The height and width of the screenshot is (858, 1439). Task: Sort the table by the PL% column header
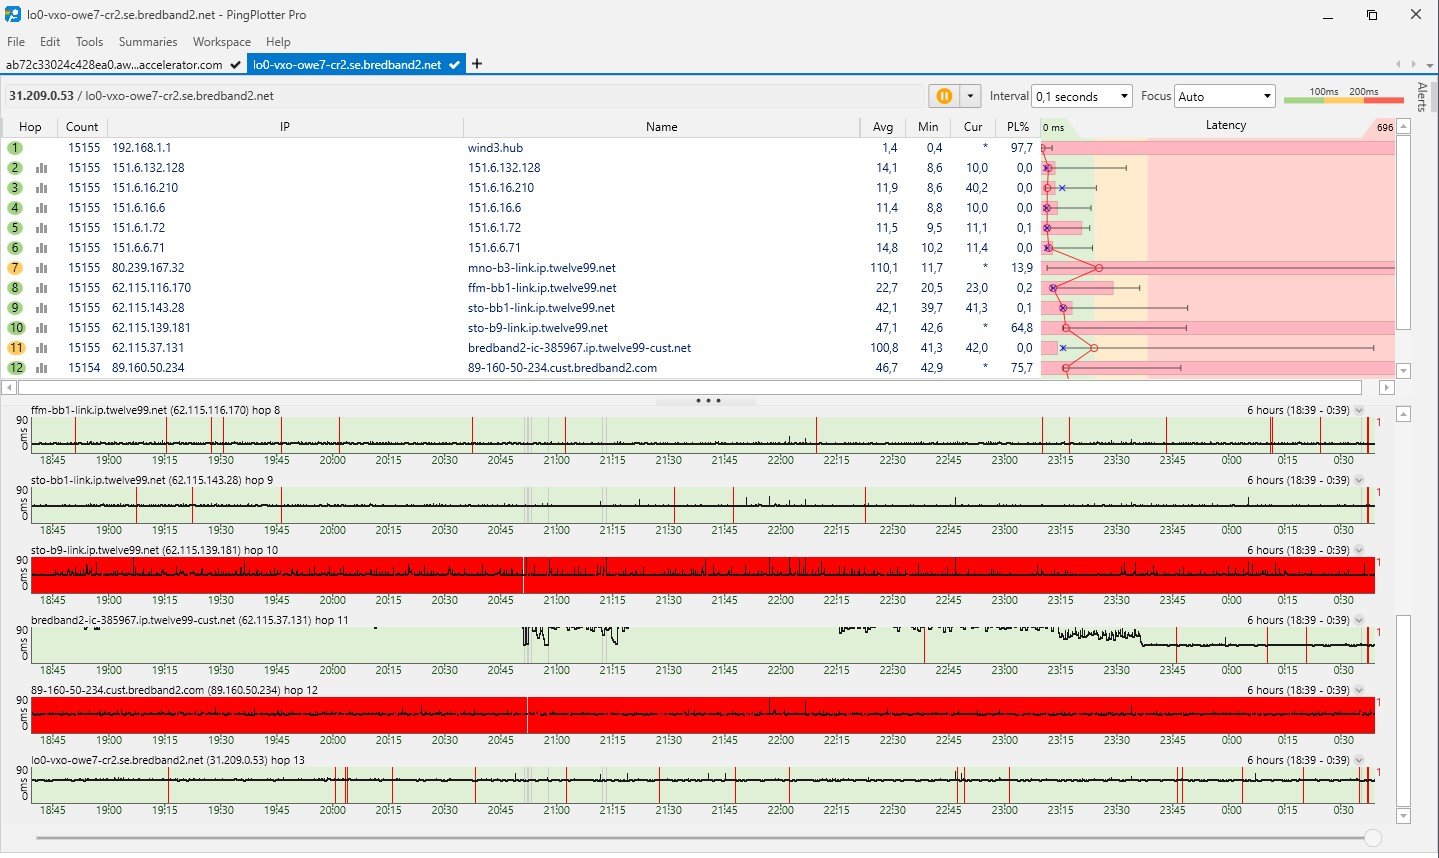click(x=1018, y=127)
